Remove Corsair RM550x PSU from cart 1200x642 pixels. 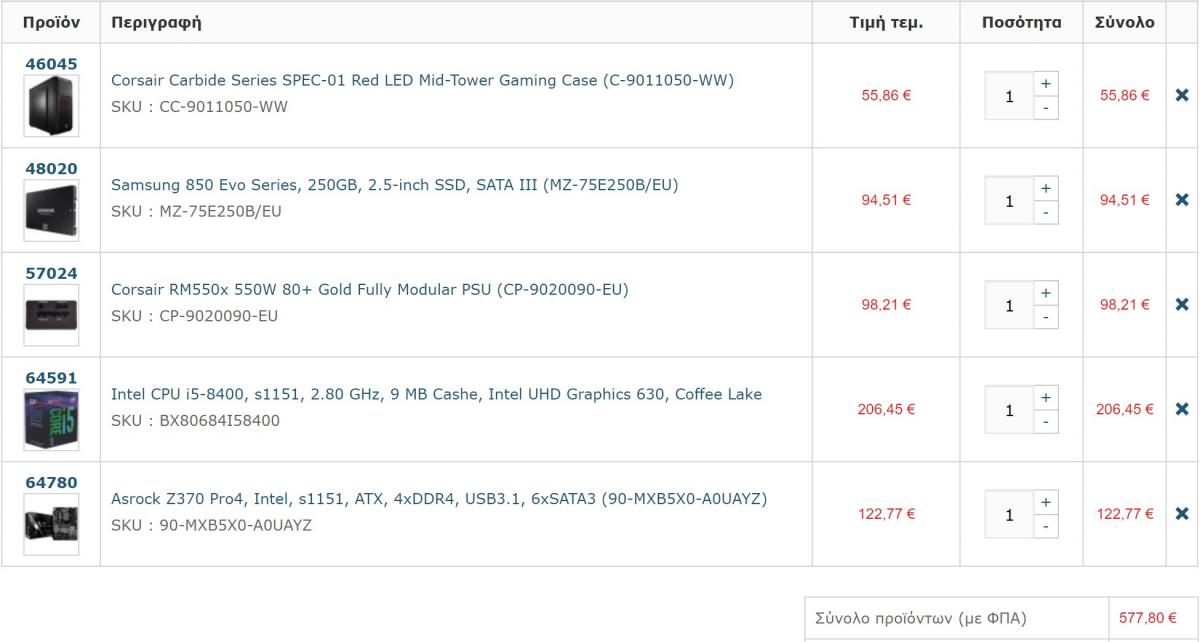(x=1182, y=304)
